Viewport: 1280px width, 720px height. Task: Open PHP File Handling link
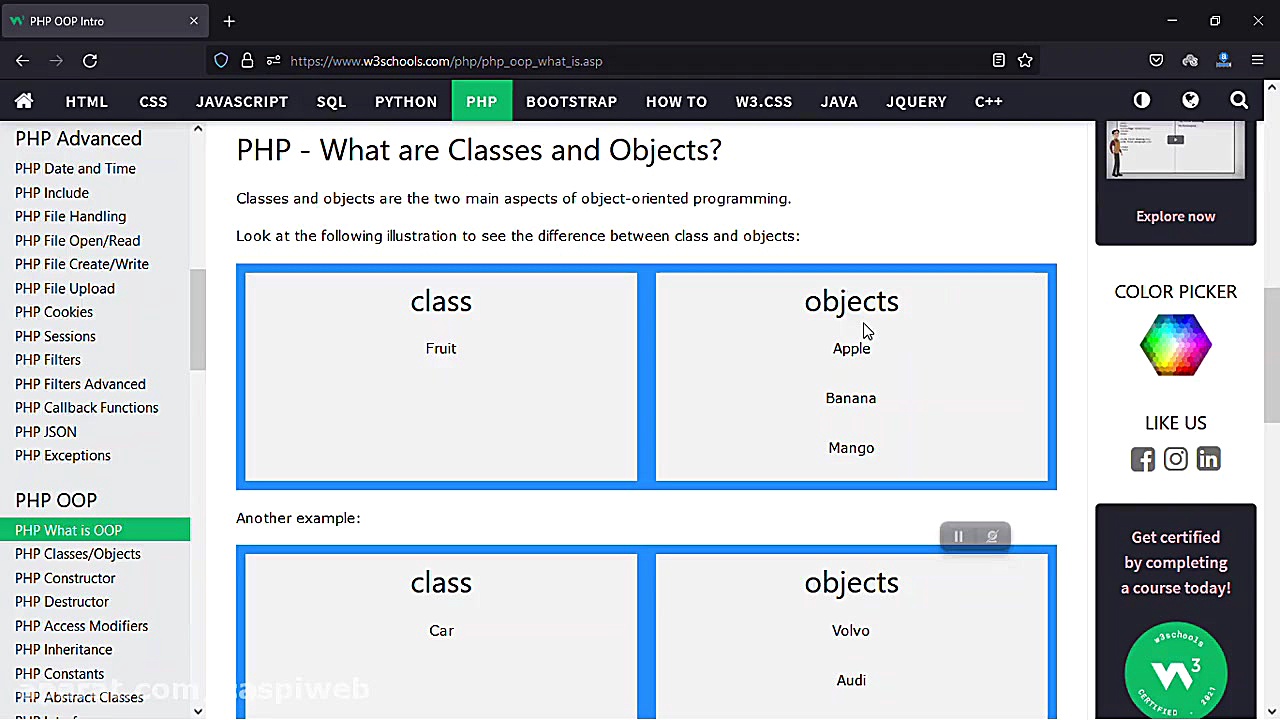tap(70, 217)
